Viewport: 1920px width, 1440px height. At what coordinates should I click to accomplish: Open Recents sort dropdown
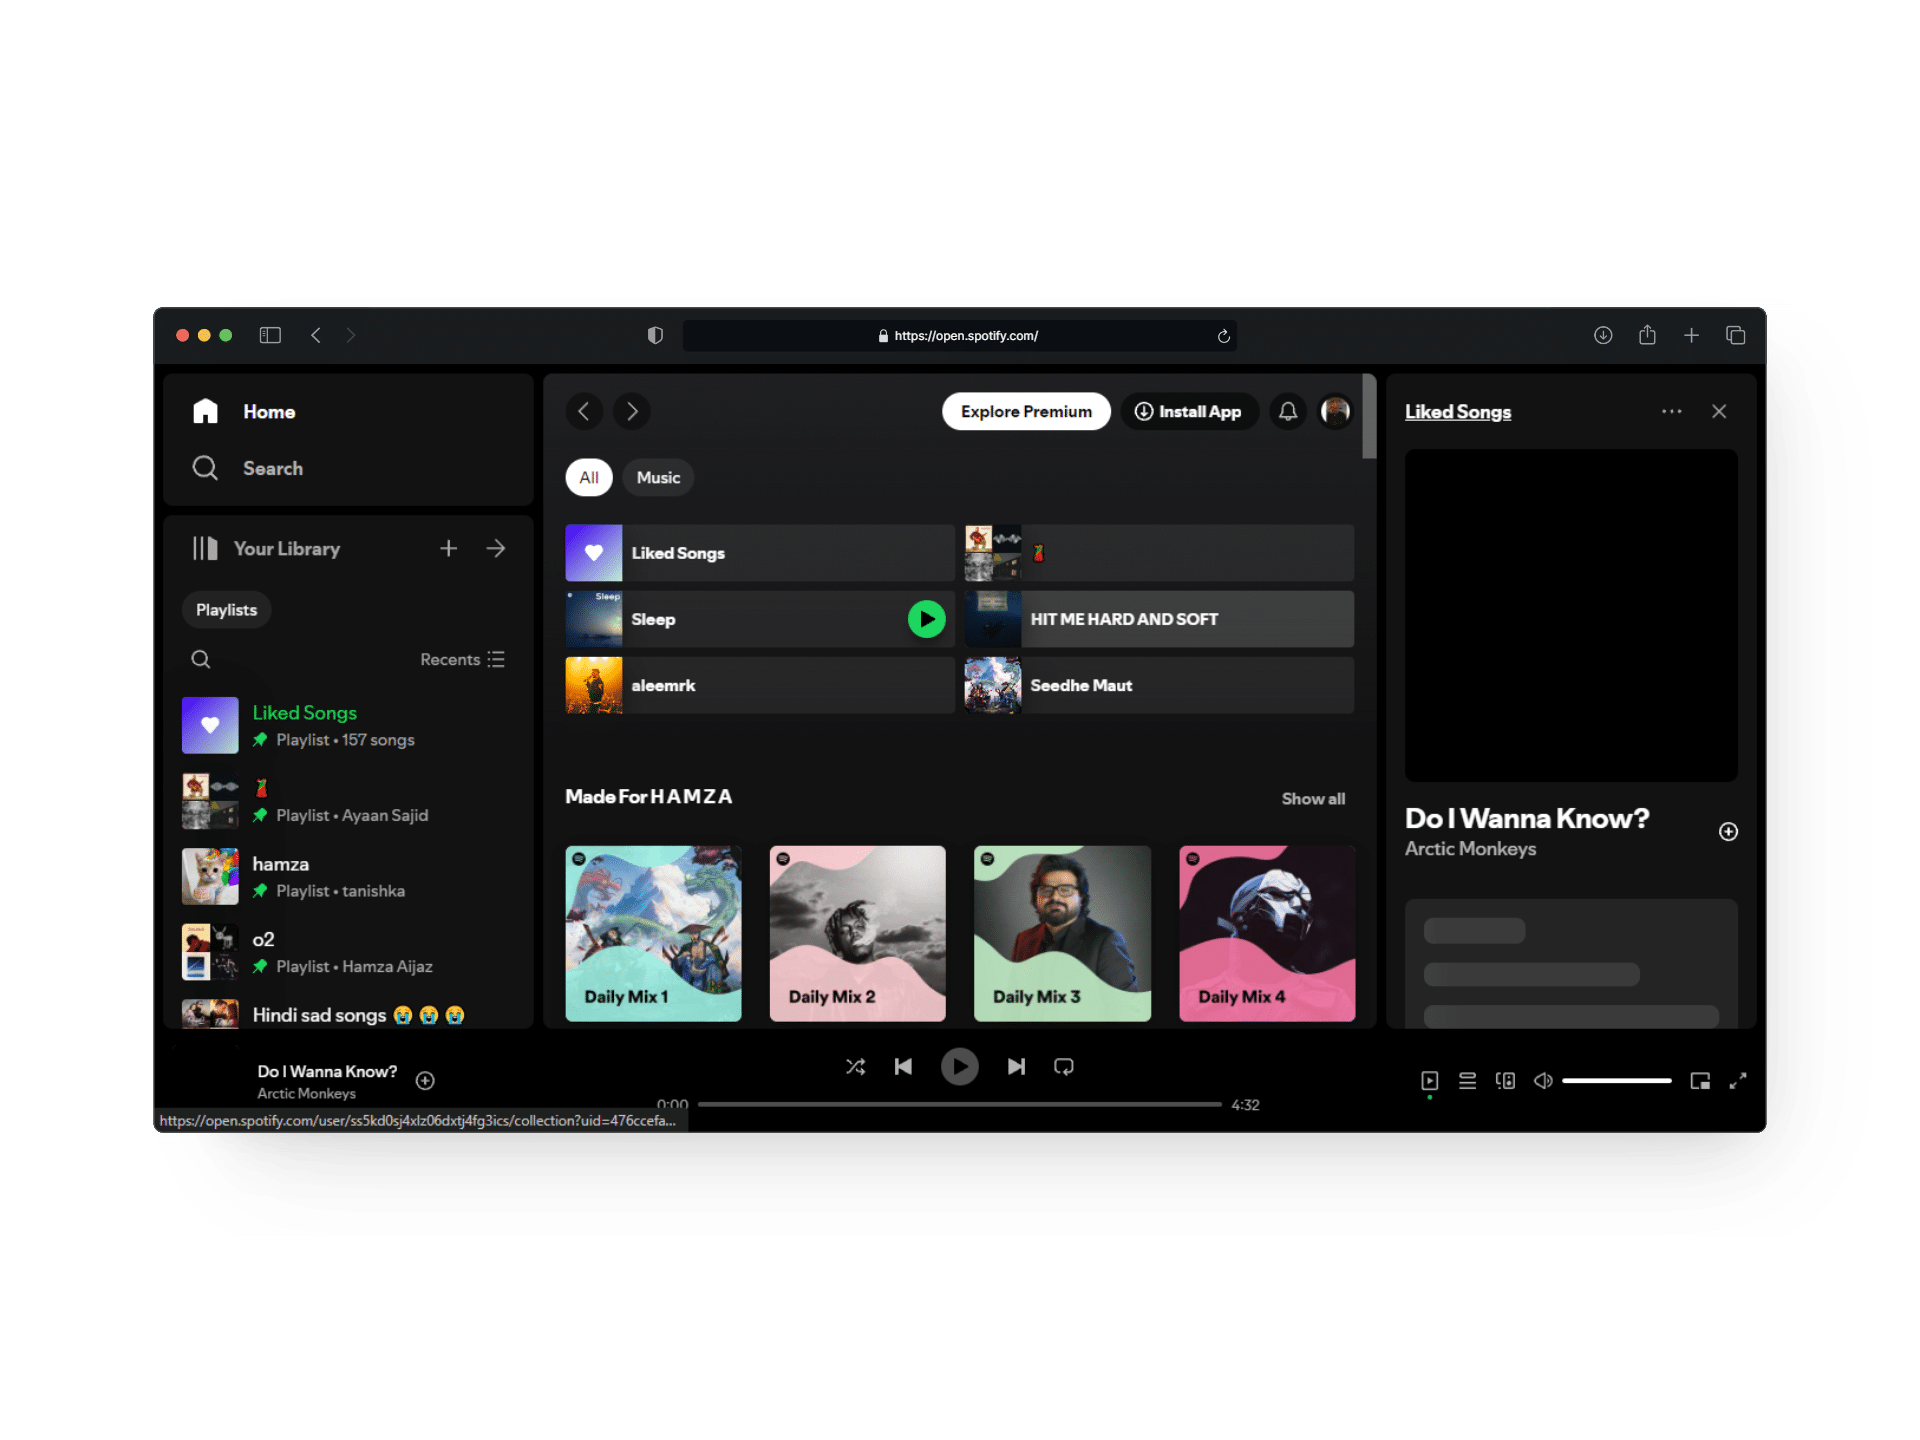coord(462,659)
